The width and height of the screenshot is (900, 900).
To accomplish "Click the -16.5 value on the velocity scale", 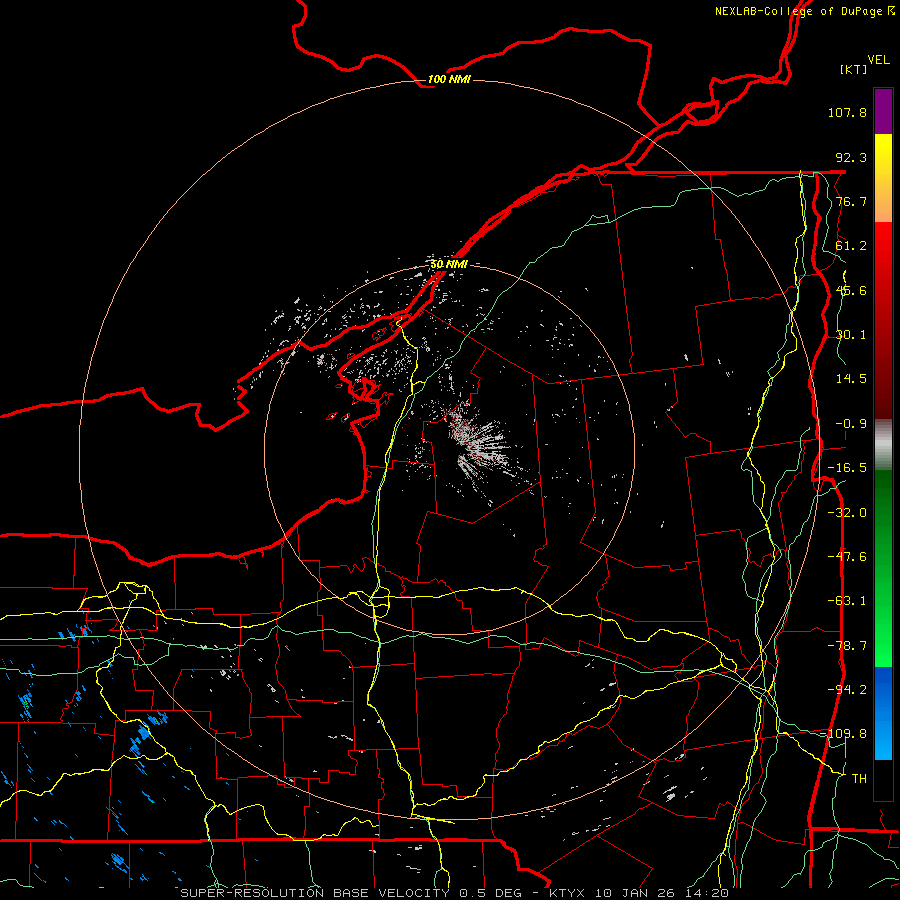I will click(x=847, y=468).
